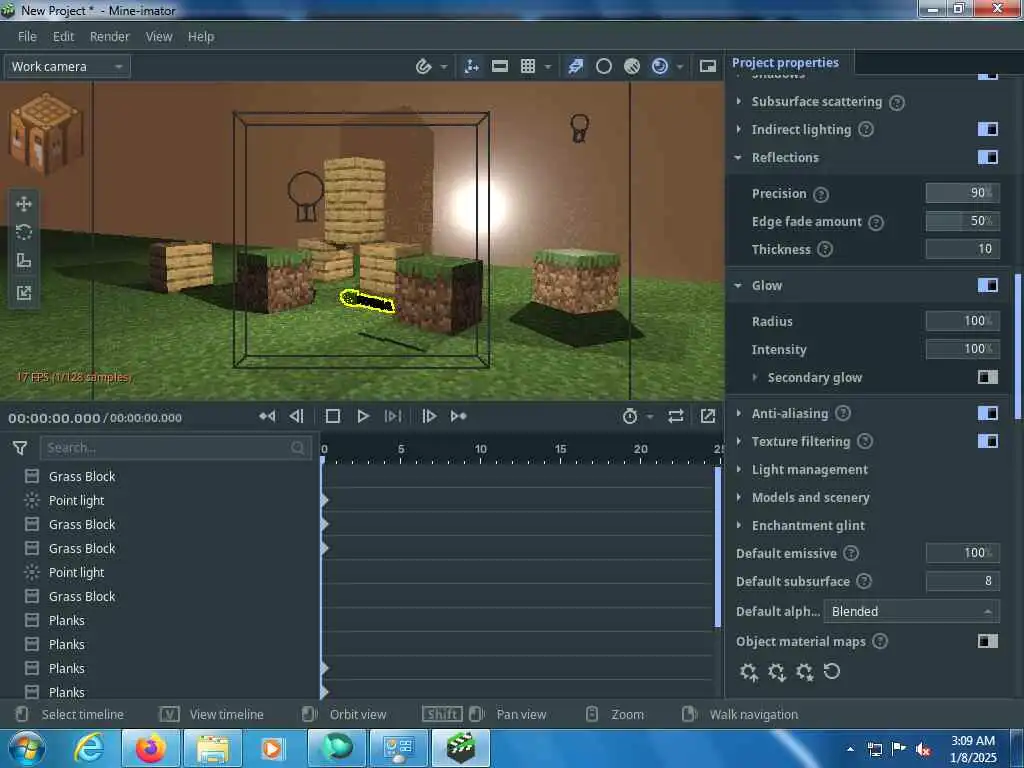This screenshot has width=1024, height=768.
Task: Click the stopwatch timeline settings icon
Action: (x=630, y=416)
